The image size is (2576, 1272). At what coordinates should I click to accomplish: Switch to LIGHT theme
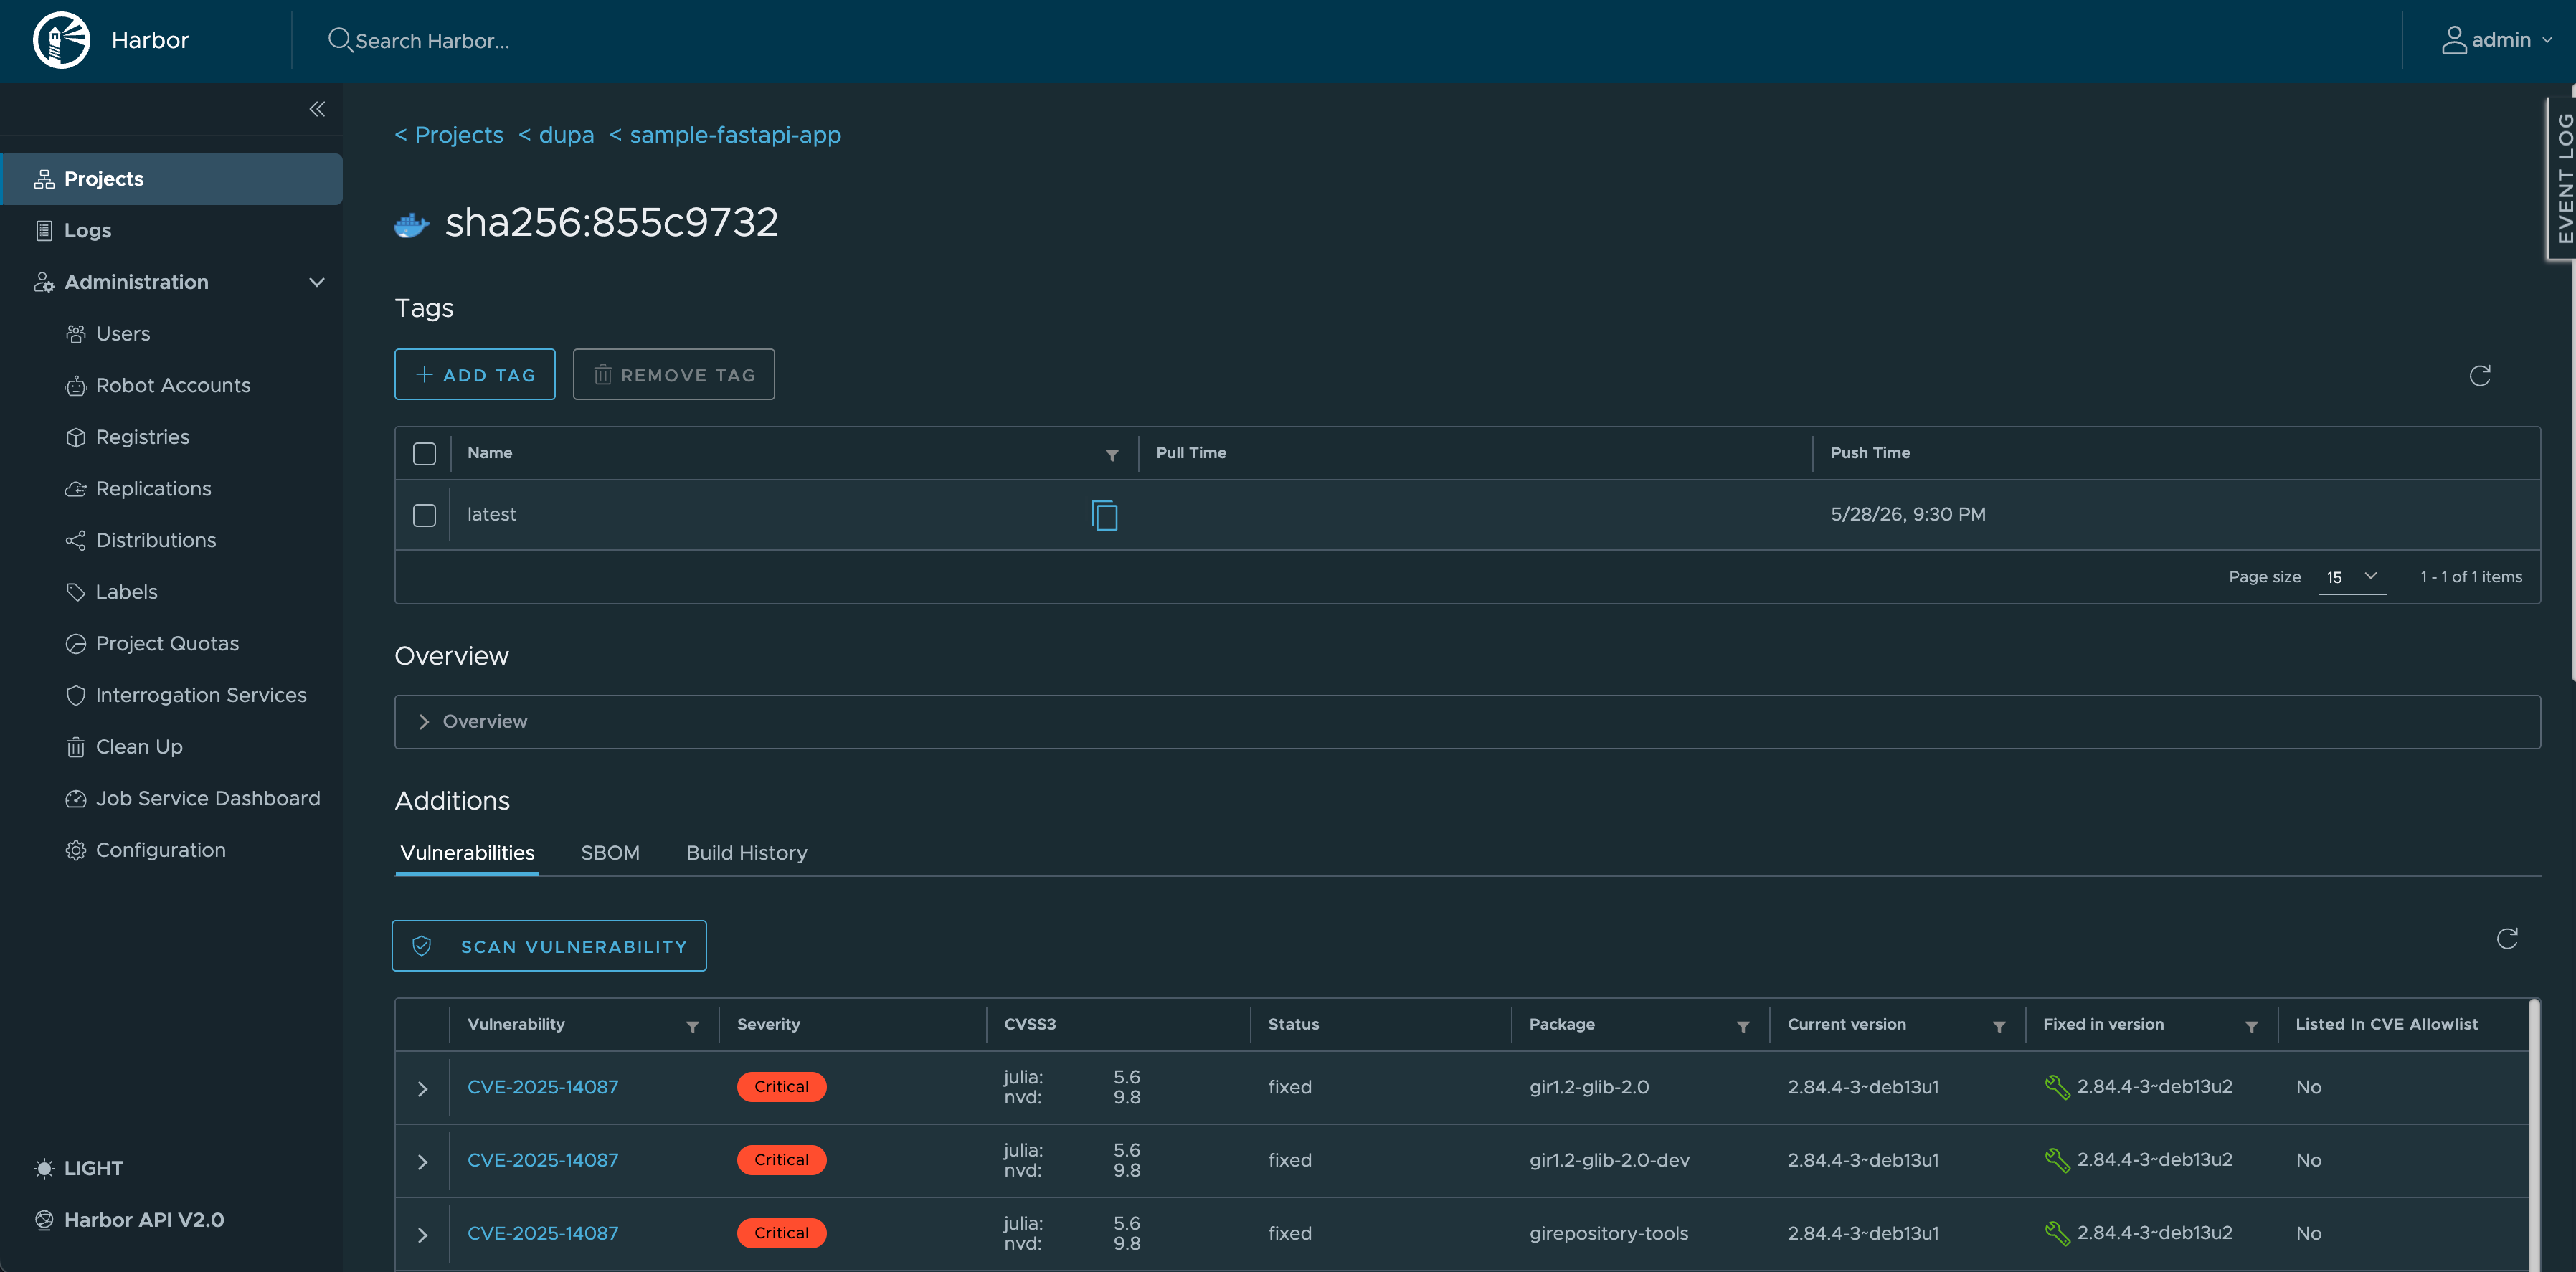pyautogui.click(x=79, y=1168)
